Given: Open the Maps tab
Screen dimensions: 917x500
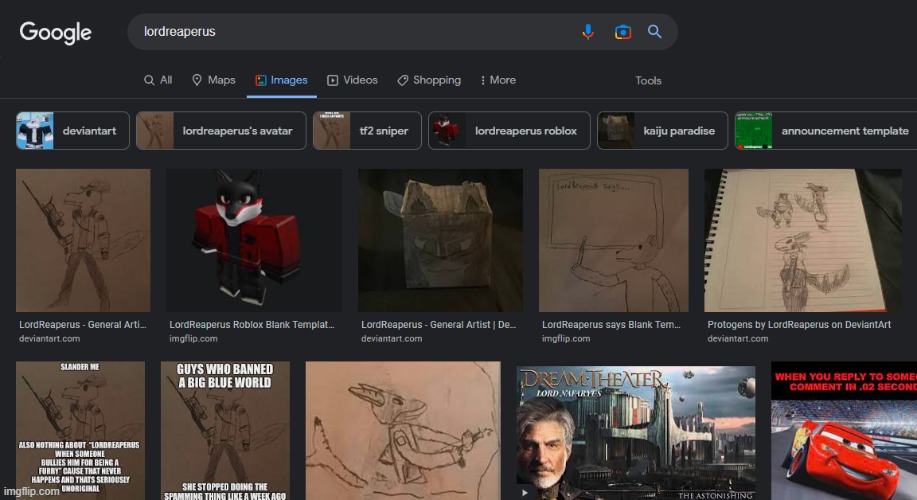Looking at the screenshot, I should [x=213, y=80].
